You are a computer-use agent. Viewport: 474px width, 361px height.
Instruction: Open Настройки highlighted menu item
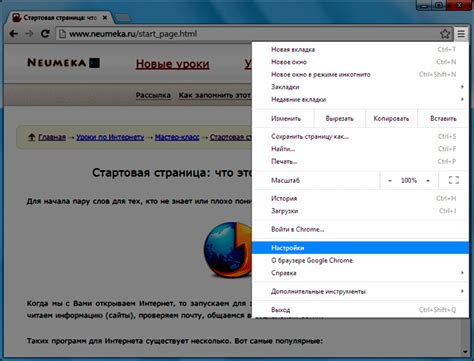(x=360, y=248)
